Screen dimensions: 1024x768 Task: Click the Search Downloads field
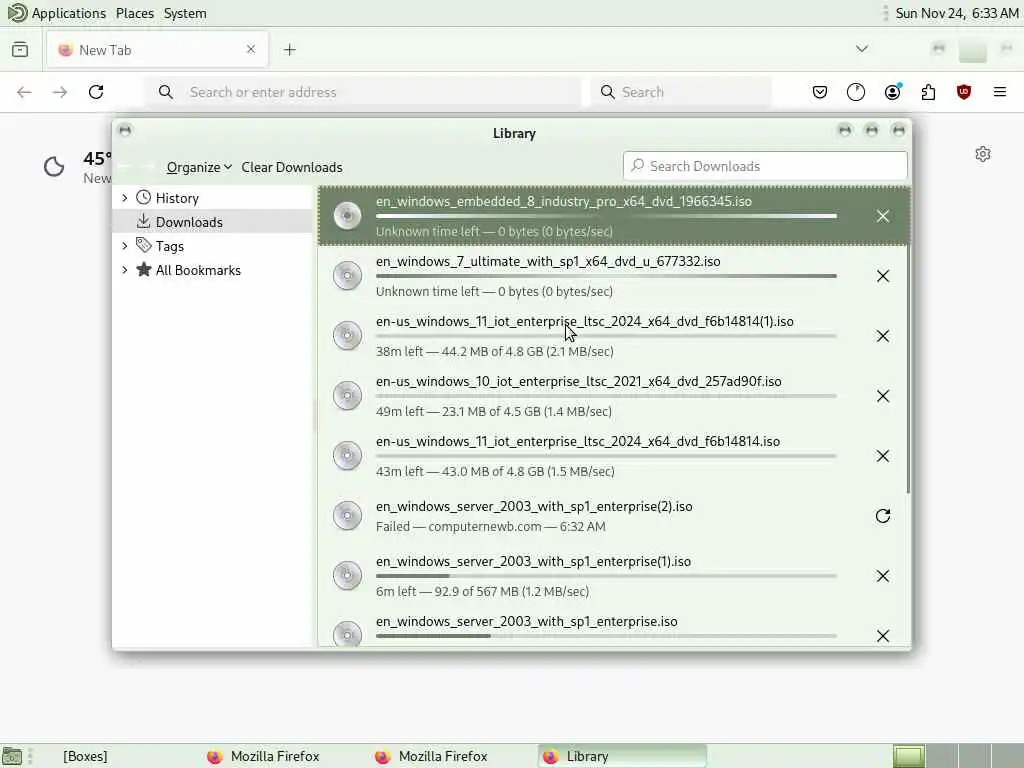(765, 166)
